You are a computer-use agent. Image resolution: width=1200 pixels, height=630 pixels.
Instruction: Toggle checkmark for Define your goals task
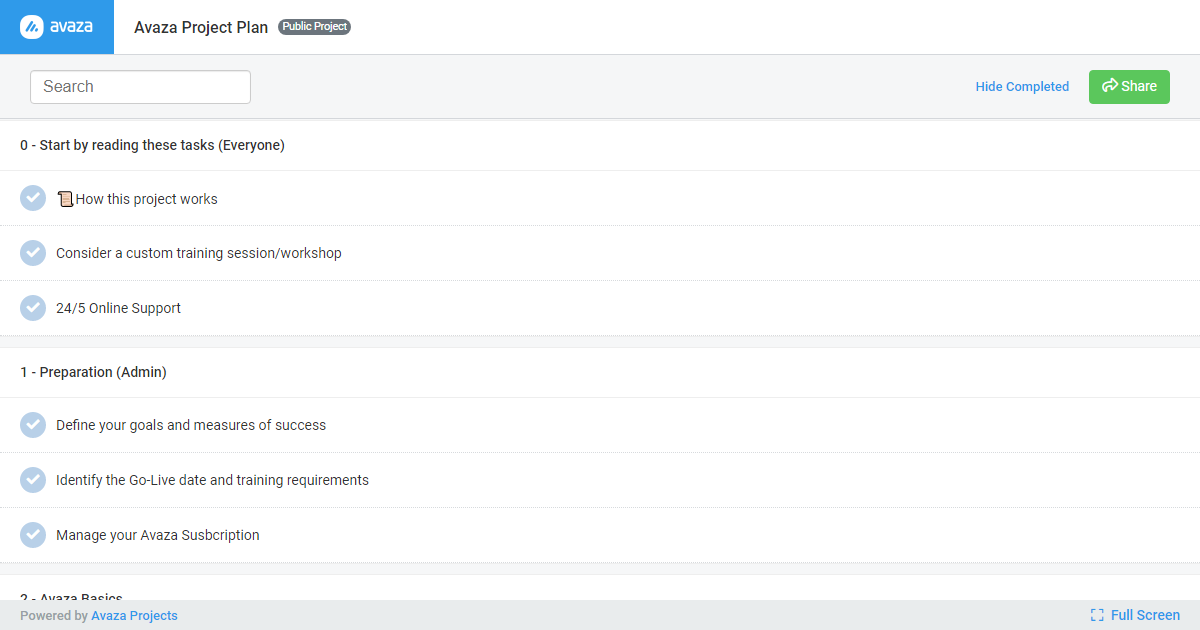pyautogui.click(x=33, y=425)
